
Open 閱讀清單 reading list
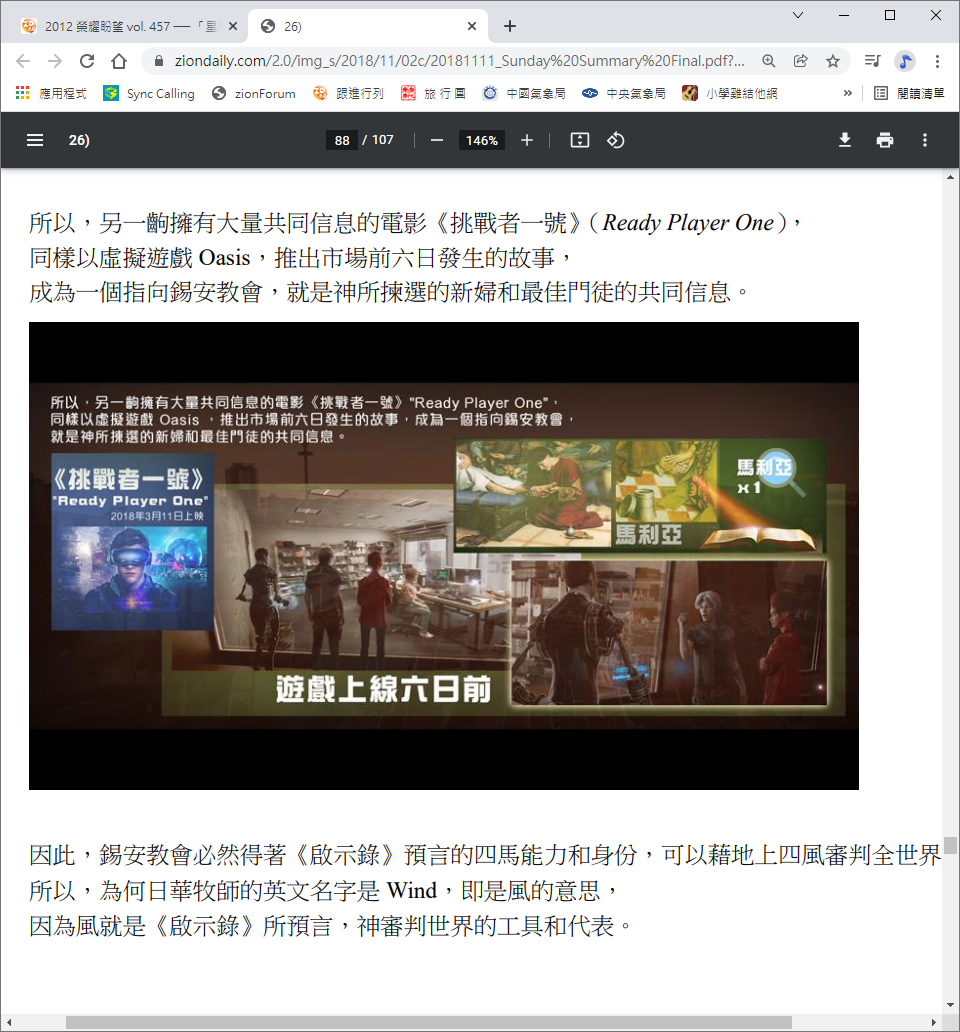pyautogui.click(x=909, y=93)
